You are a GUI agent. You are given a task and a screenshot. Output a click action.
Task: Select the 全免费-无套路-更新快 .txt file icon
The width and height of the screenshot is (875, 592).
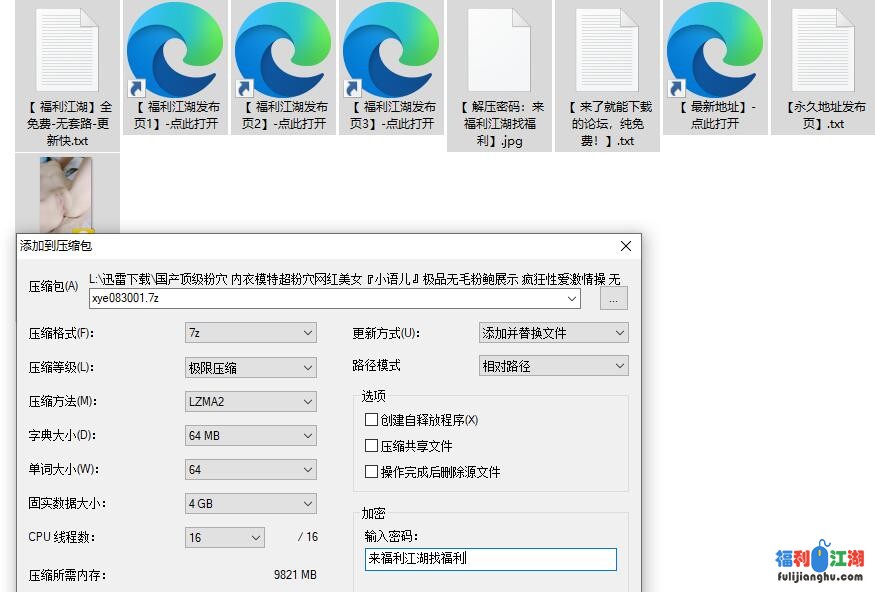[x=67, y=50]
